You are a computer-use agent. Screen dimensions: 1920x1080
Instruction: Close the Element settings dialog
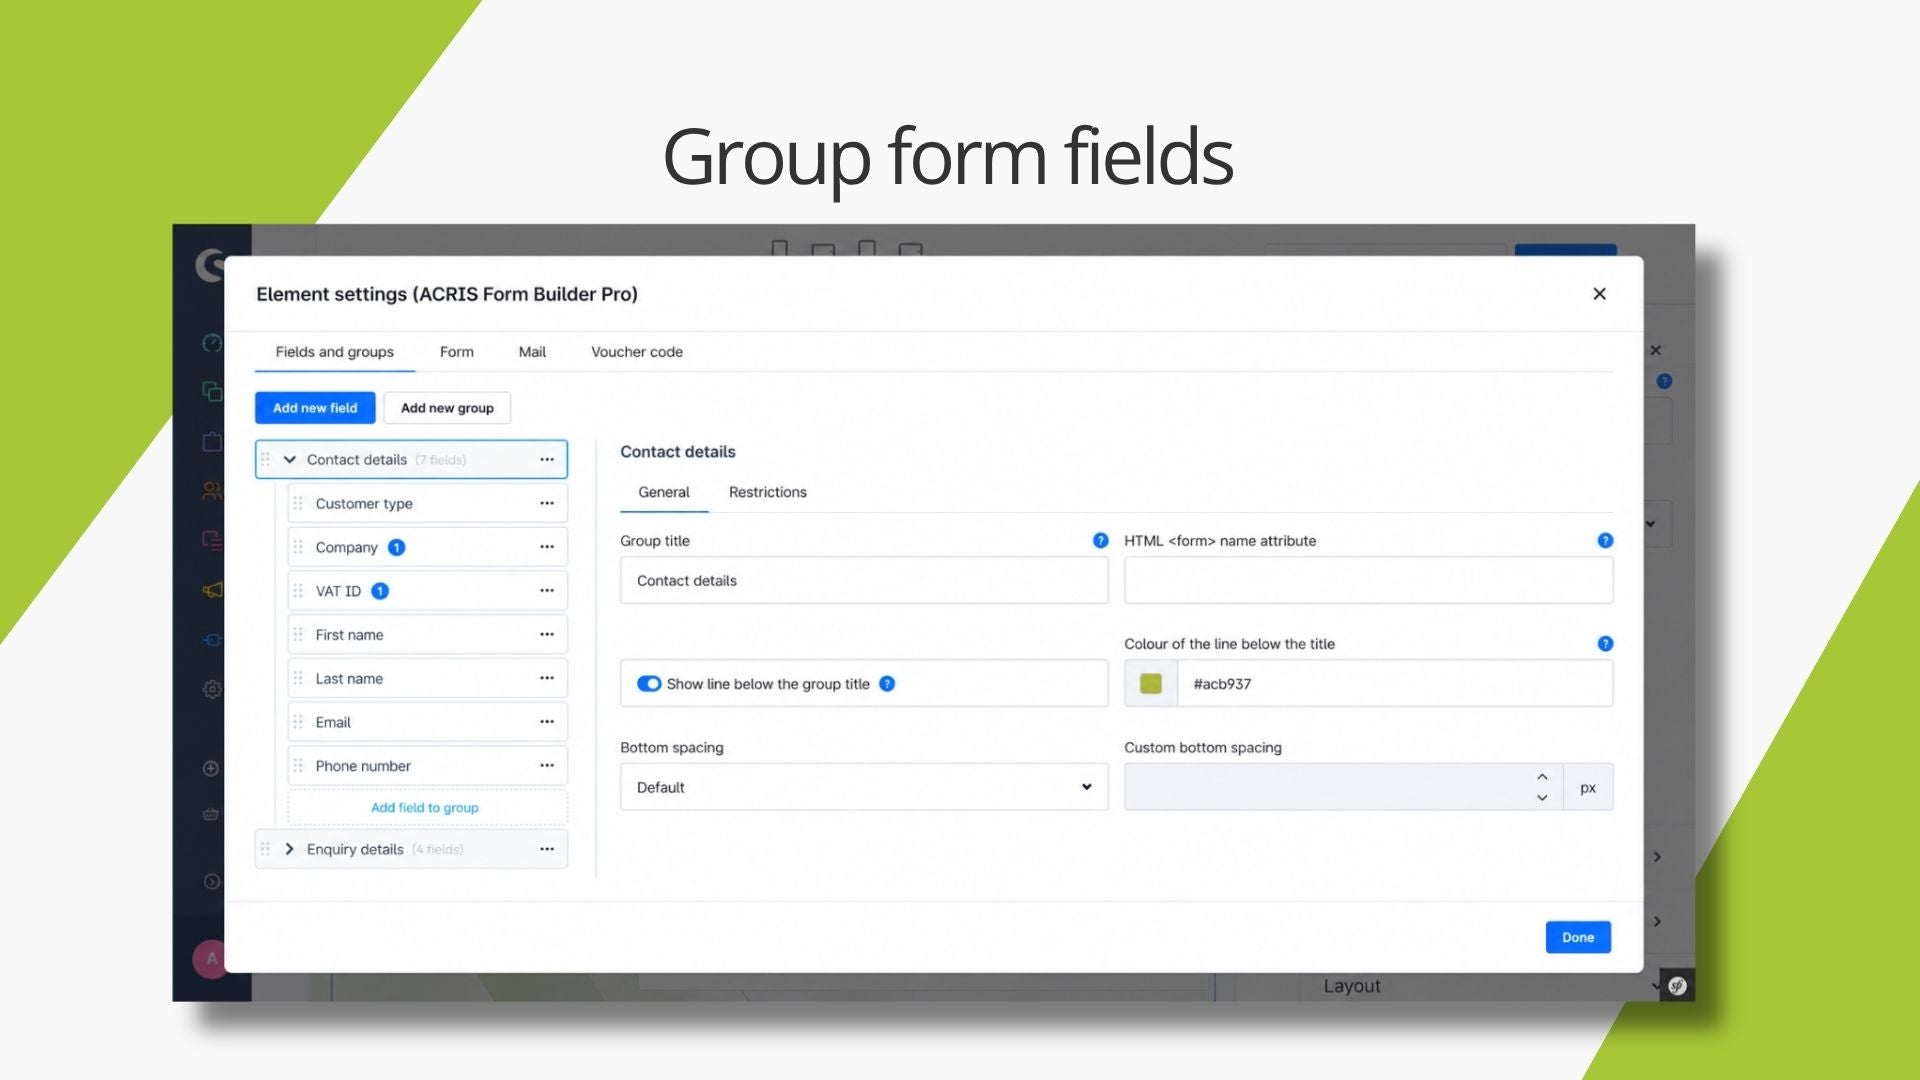click(1599, 294)
